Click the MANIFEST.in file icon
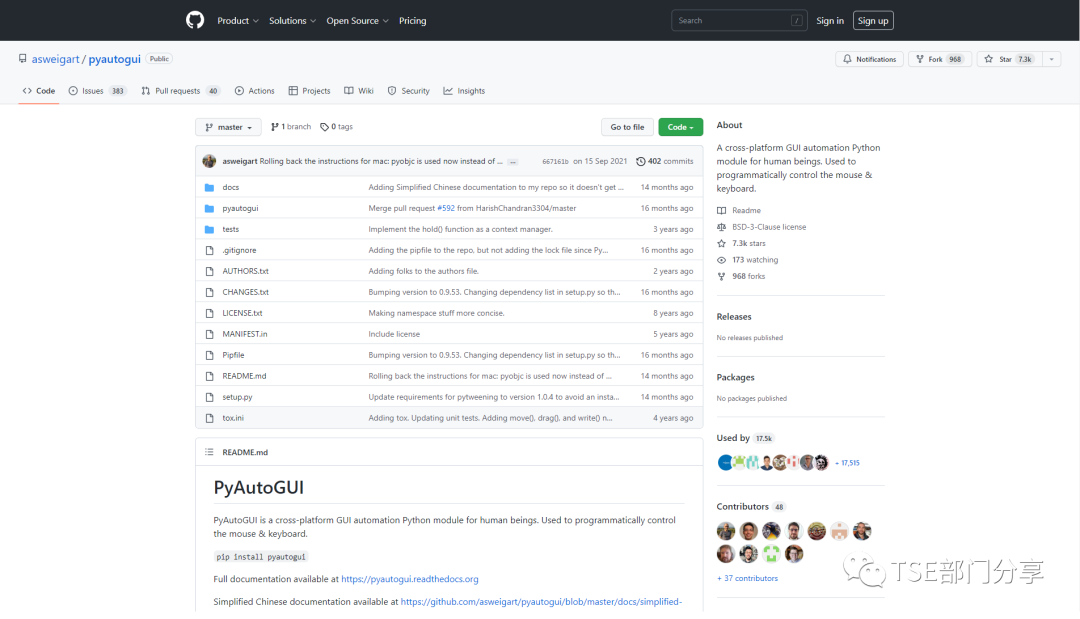The height and width of the screenshot is (619, 1080). tap(209, 335)
